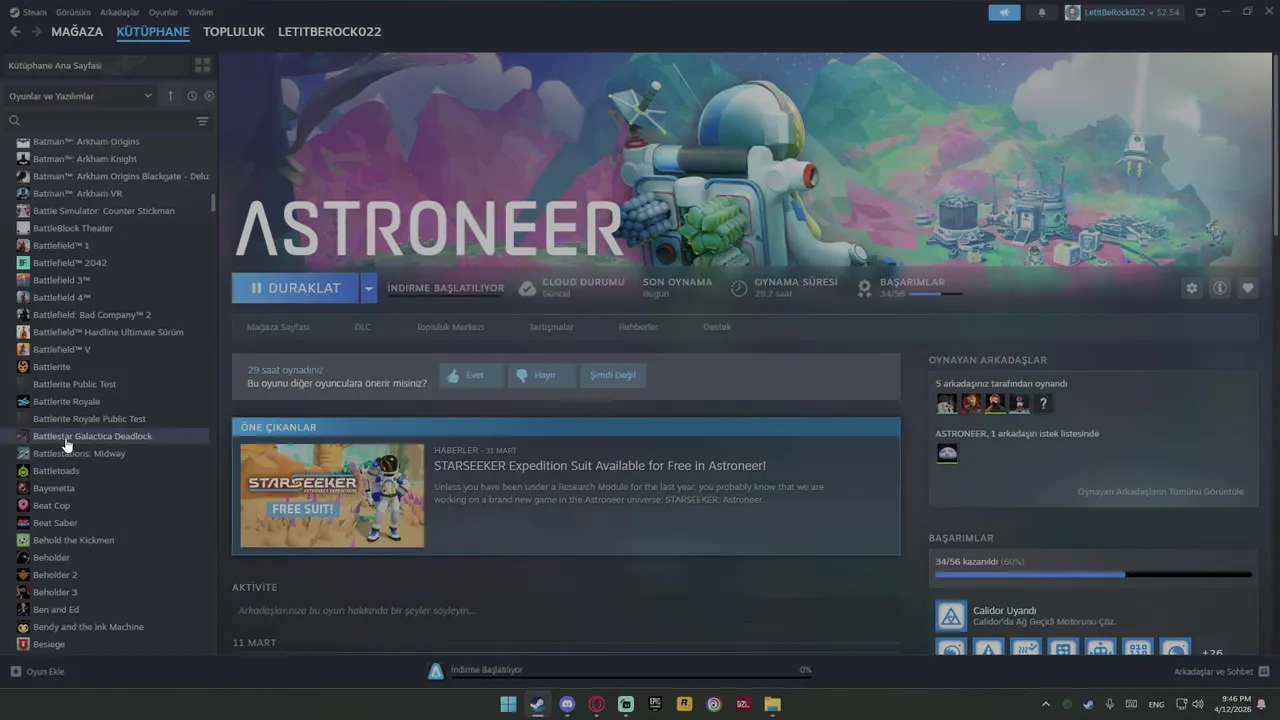Open Epic Games Launcher from taskbar
1280x720 pixels.
pos(655,704)
